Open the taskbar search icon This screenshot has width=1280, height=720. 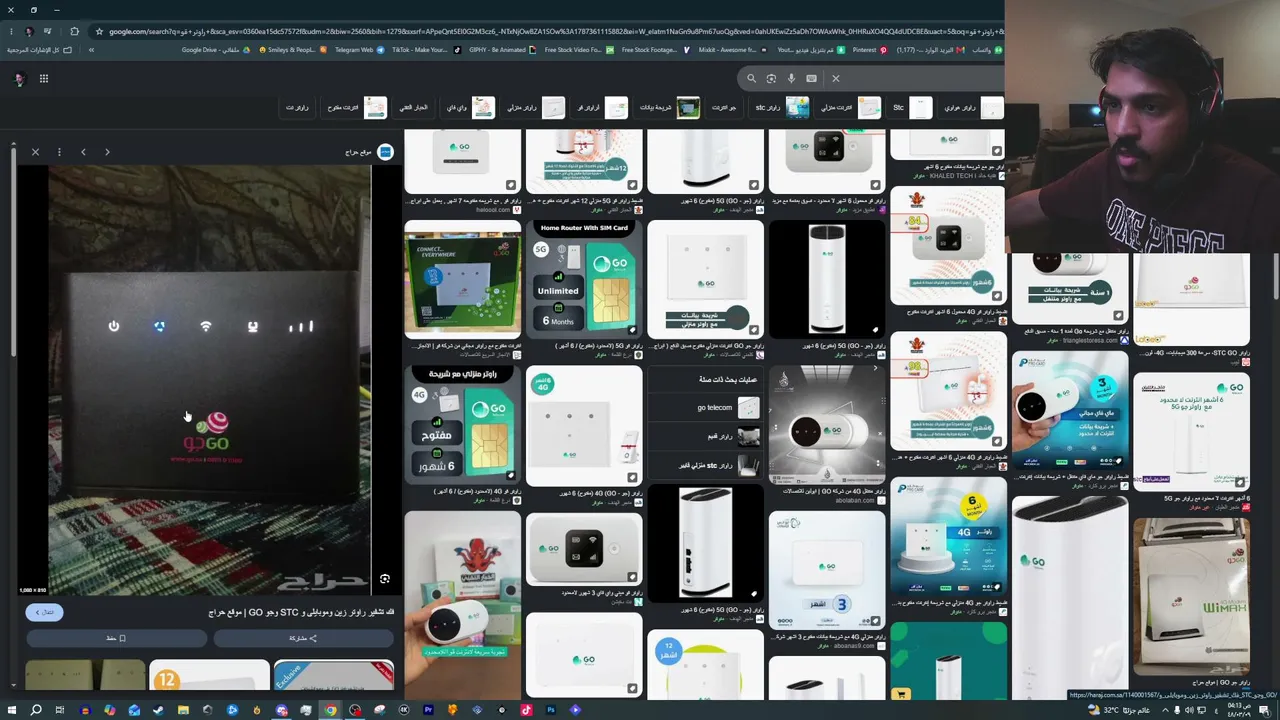click(36, 710)
